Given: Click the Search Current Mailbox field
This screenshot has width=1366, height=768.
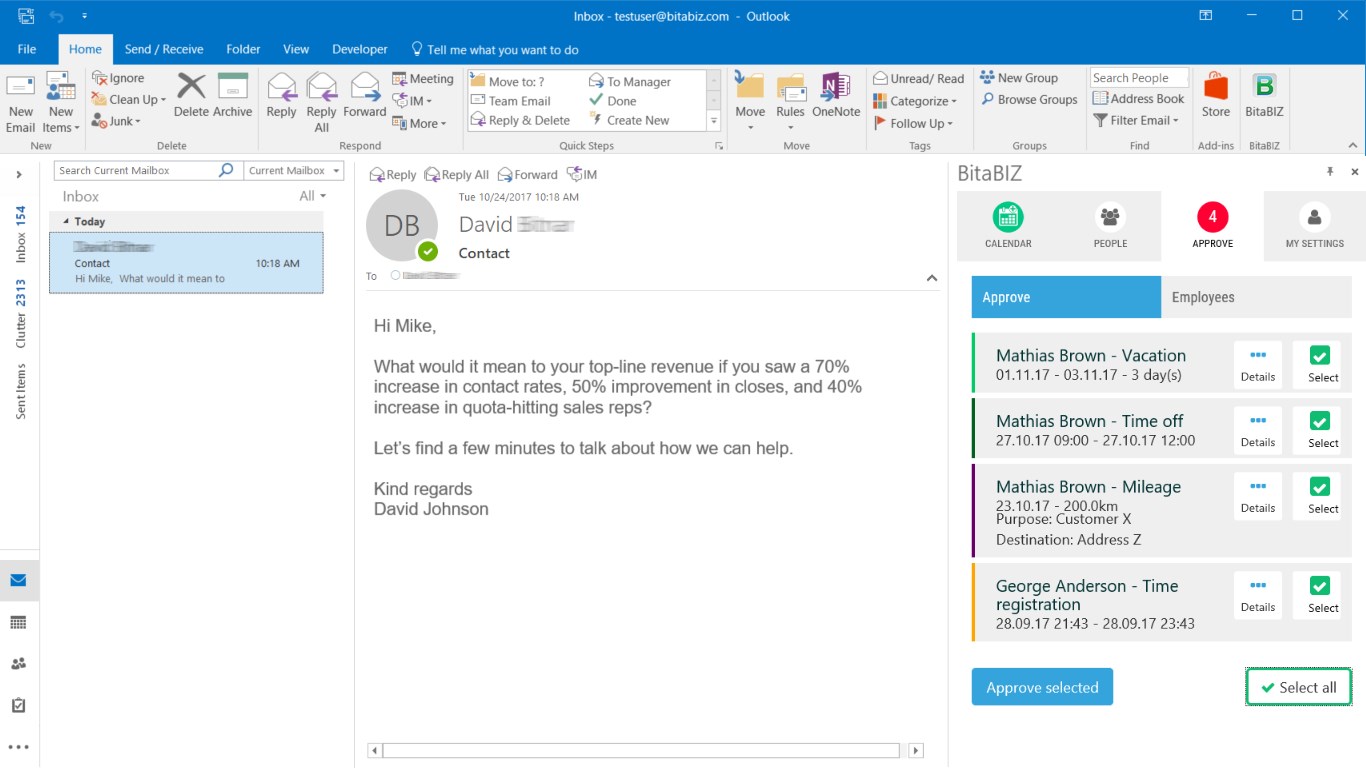Looking at the screenshot, I should tap(137, 170).
